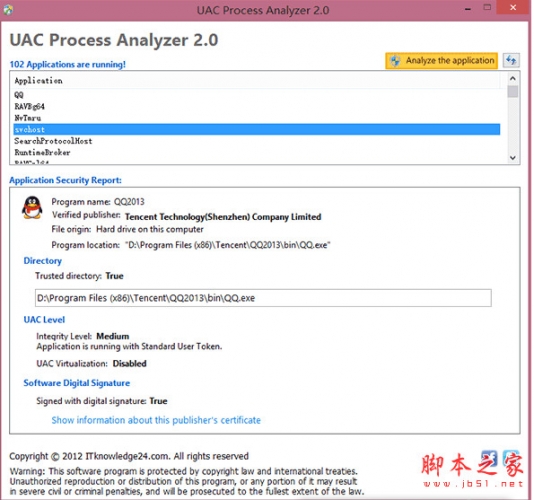The height and width of the screenshot is (500, 534).
Task: Click the Application column header
Action: coord(257,81)
